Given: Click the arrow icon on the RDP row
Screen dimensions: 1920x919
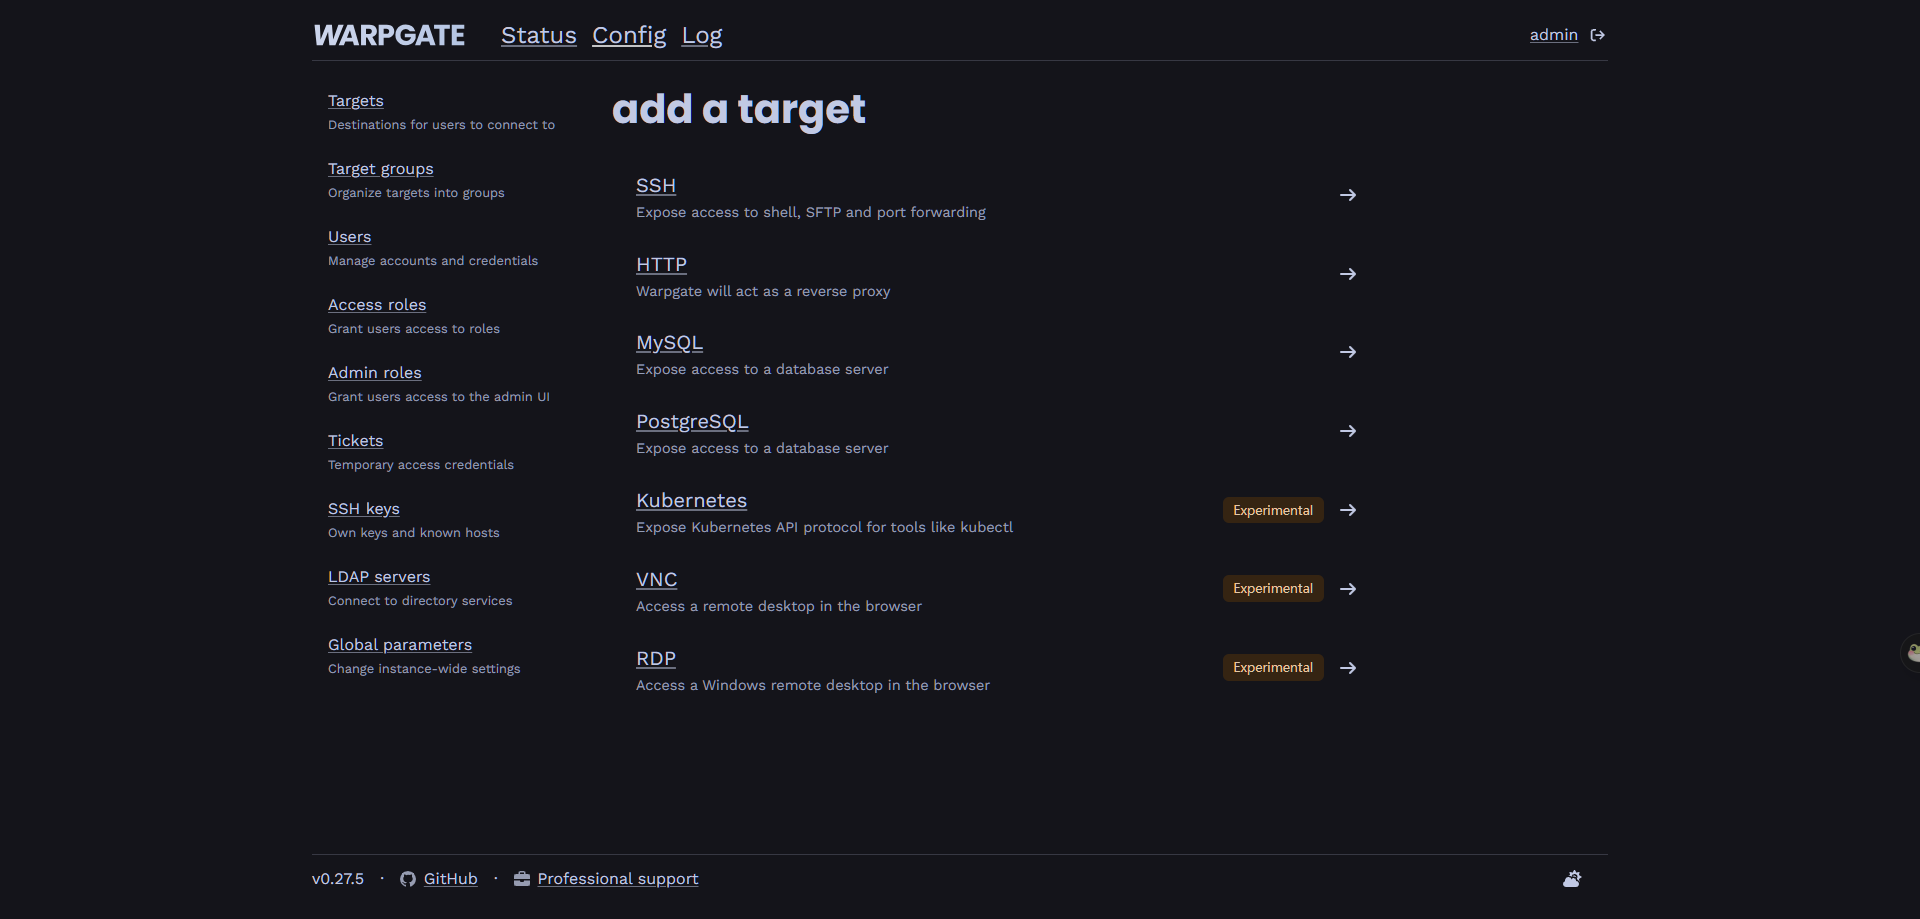Looking at the screenshot, I should point(1348,668).
